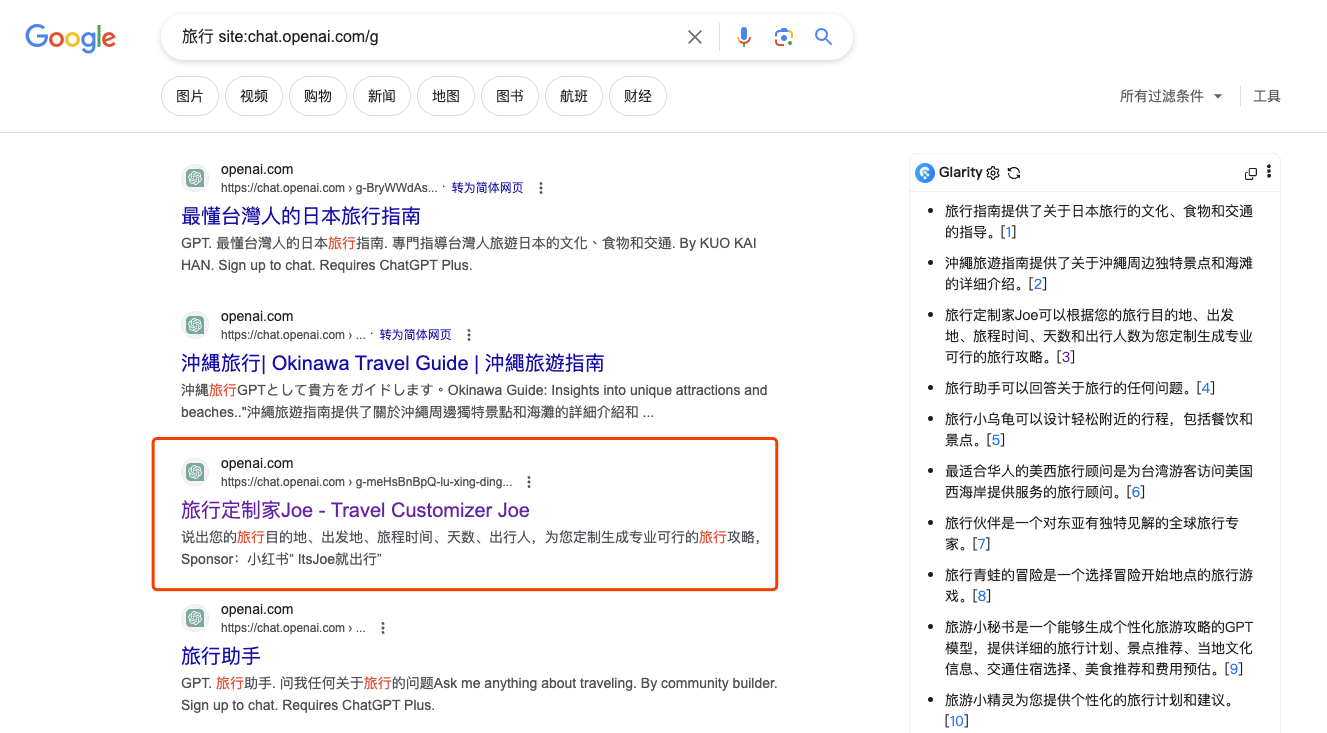Open Glarity citation [2]
The image size is (1327, 733).
[x=1039, y=284]
